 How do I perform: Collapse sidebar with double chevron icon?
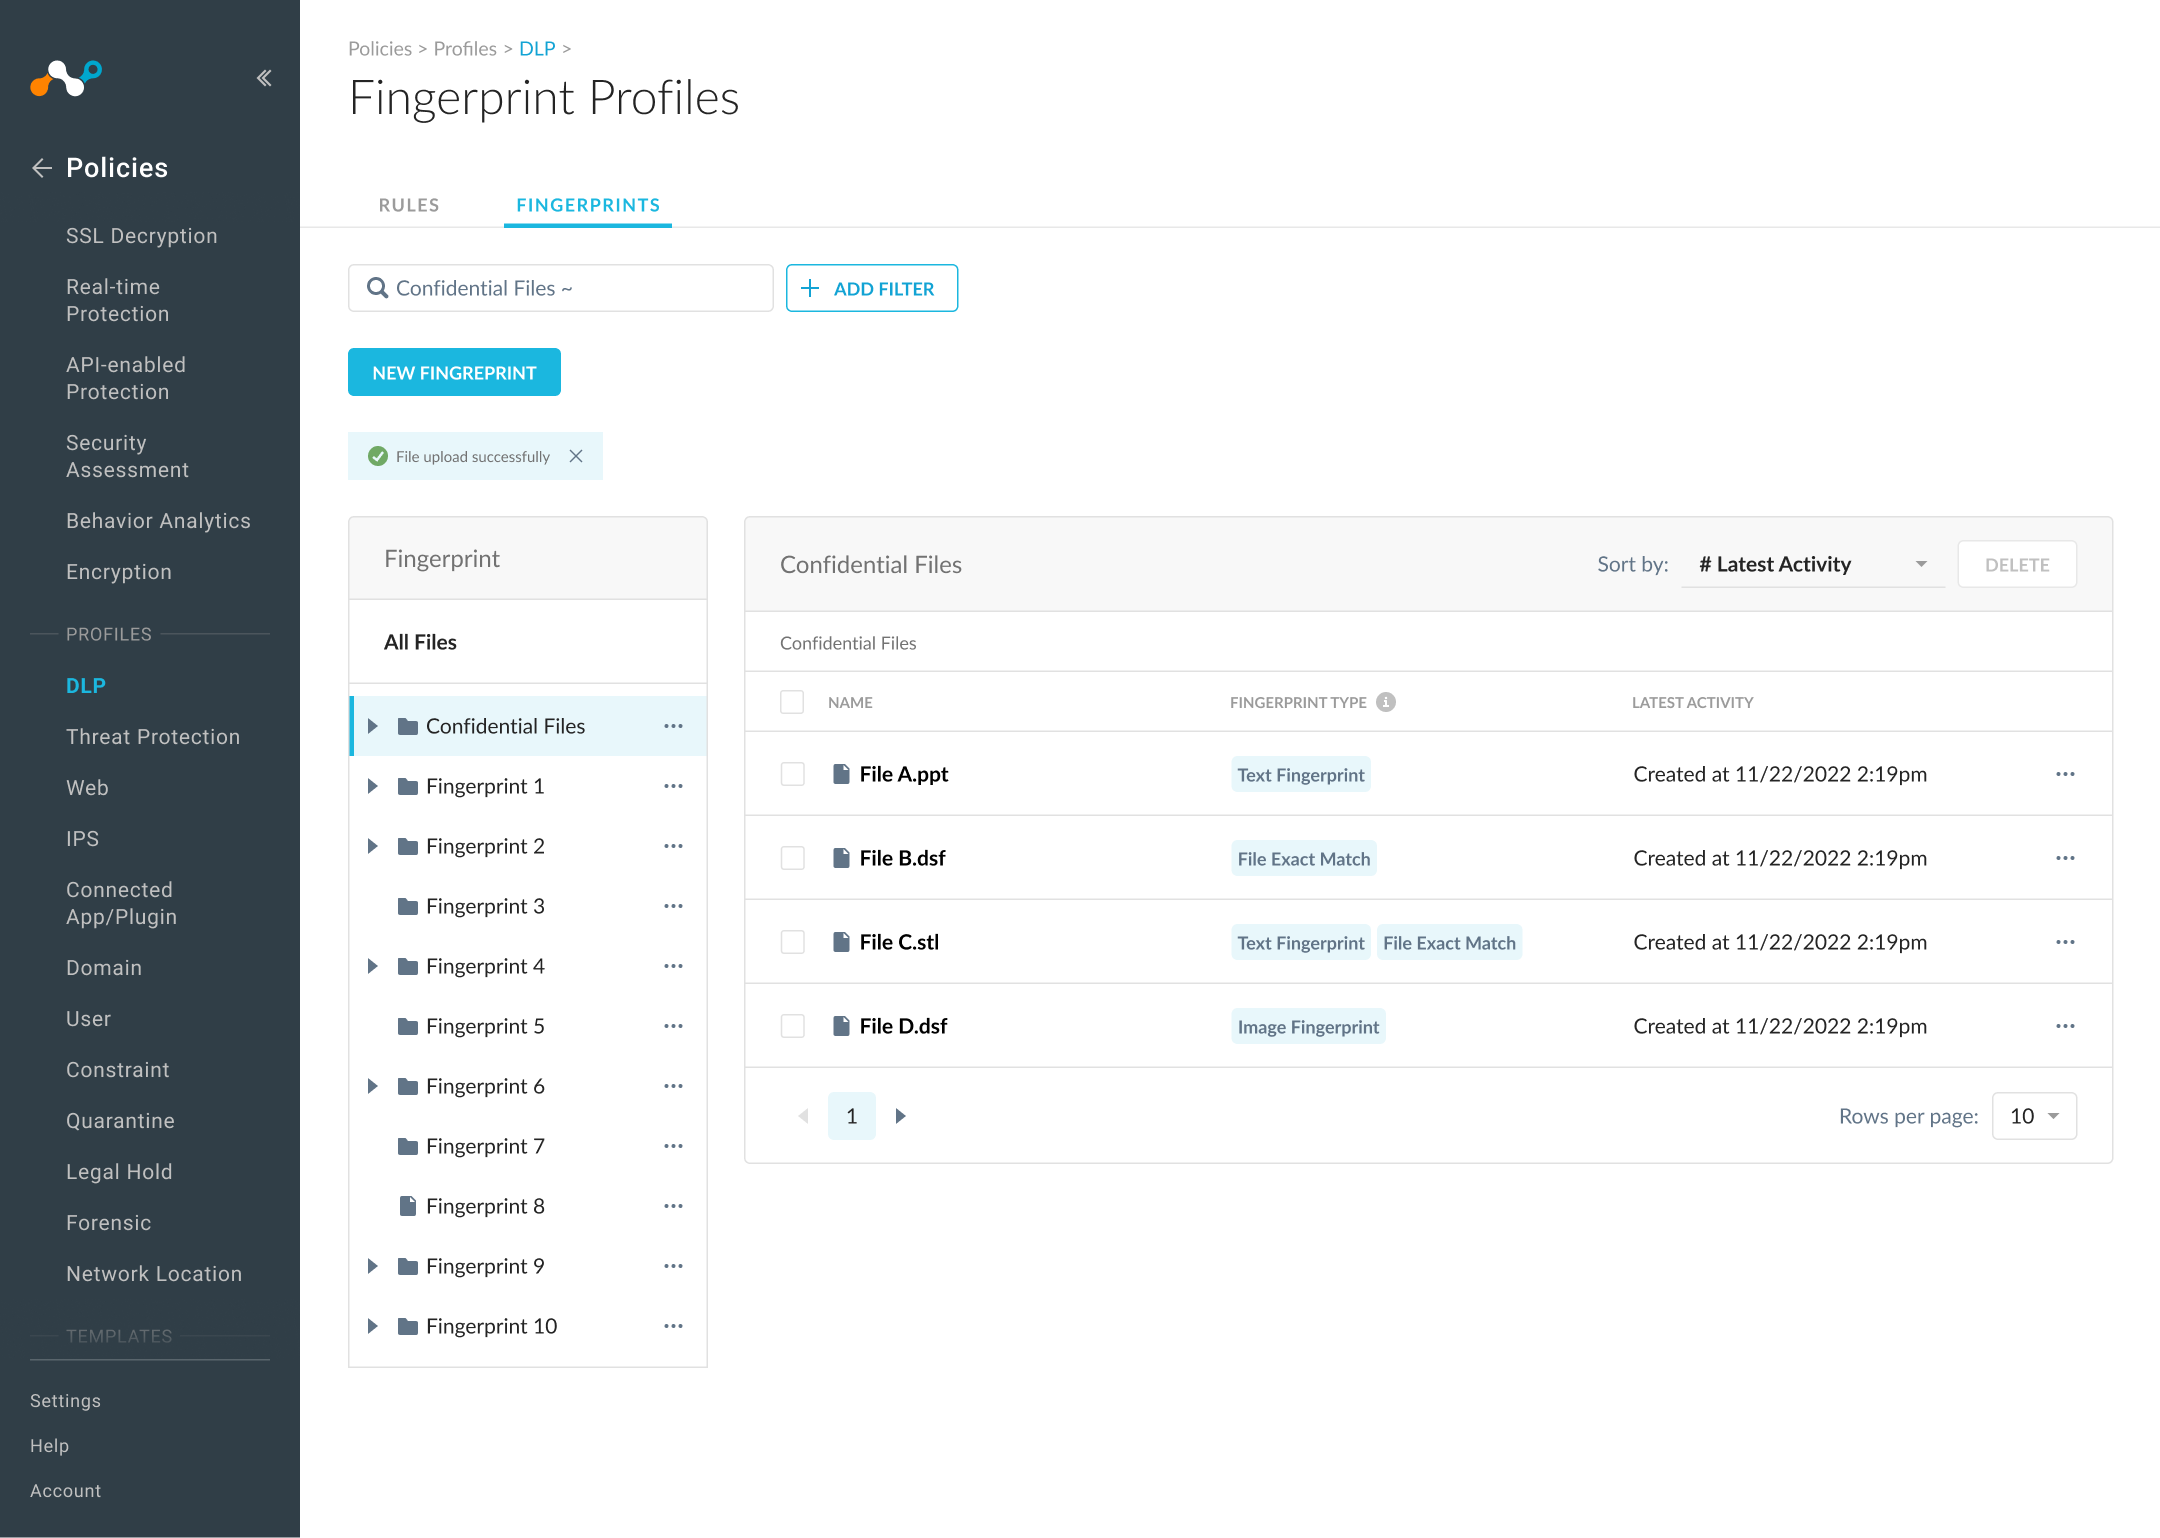point(264,78)
